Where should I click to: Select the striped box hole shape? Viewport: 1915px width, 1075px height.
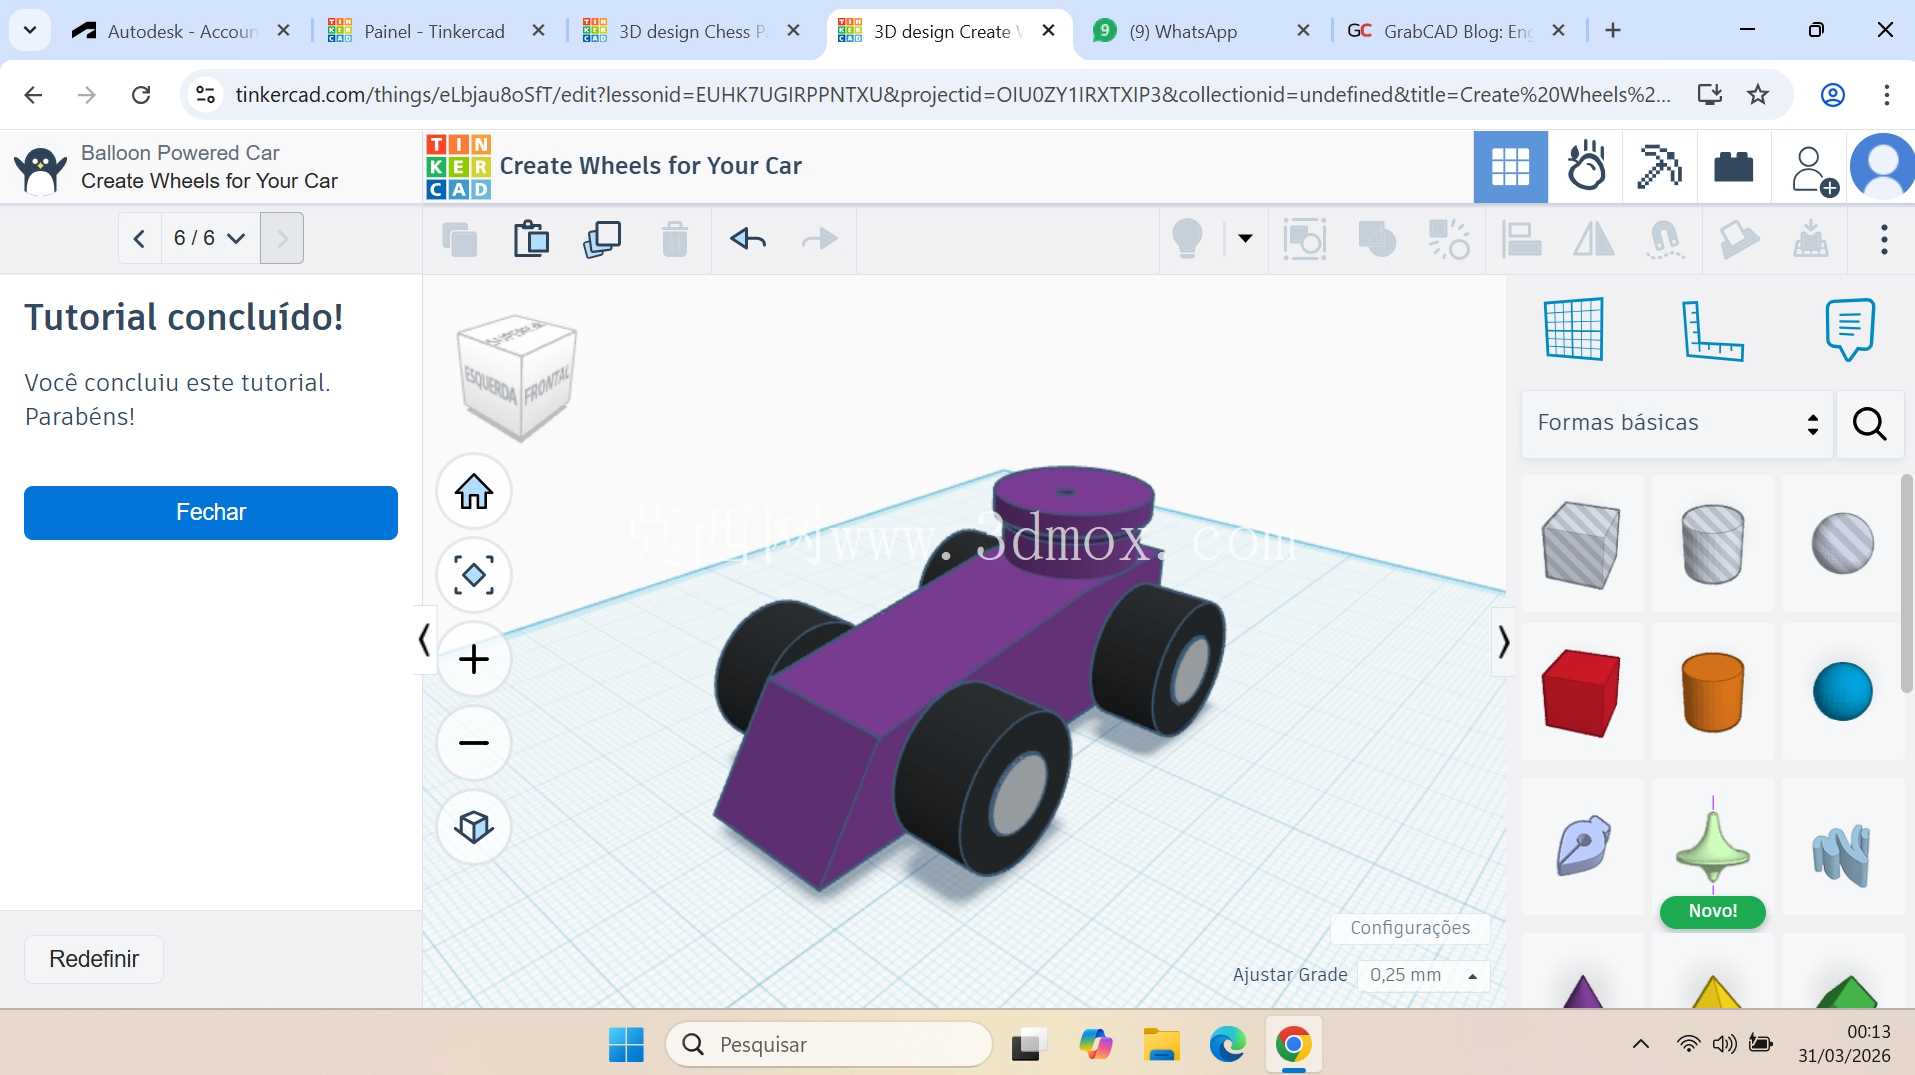click(1581, 544)
